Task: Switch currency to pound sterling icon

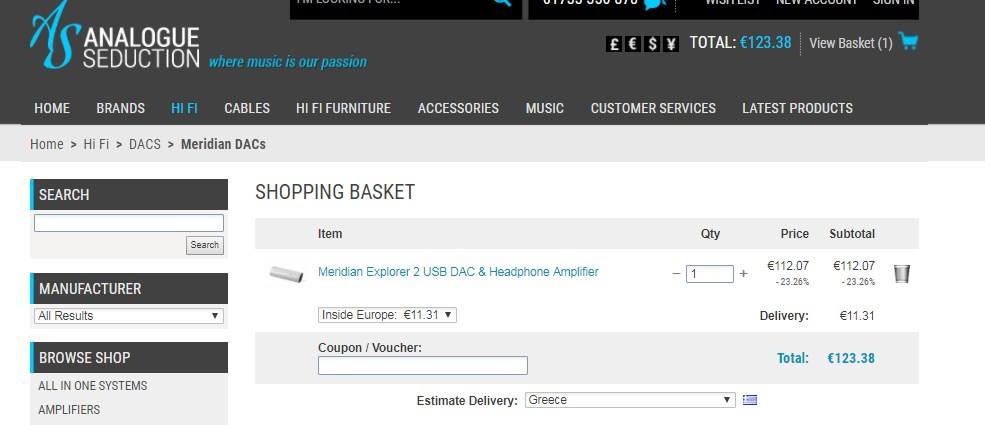Action: pyautogui.click(x=614, y=44)
